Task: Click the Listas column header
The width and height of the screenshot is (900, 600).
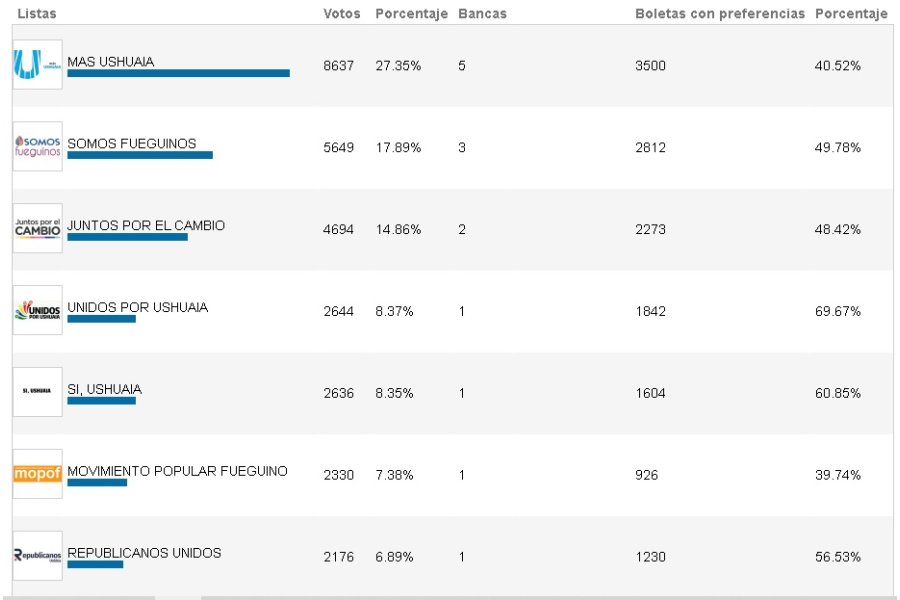Action: pyautogui.click(x=37, y=14)
